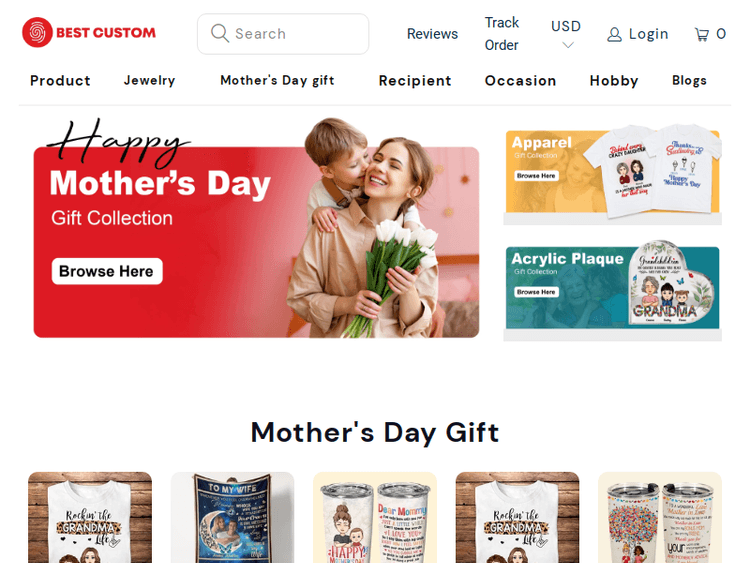Click Browse Here on Mother's Day banner

[107, 271]
